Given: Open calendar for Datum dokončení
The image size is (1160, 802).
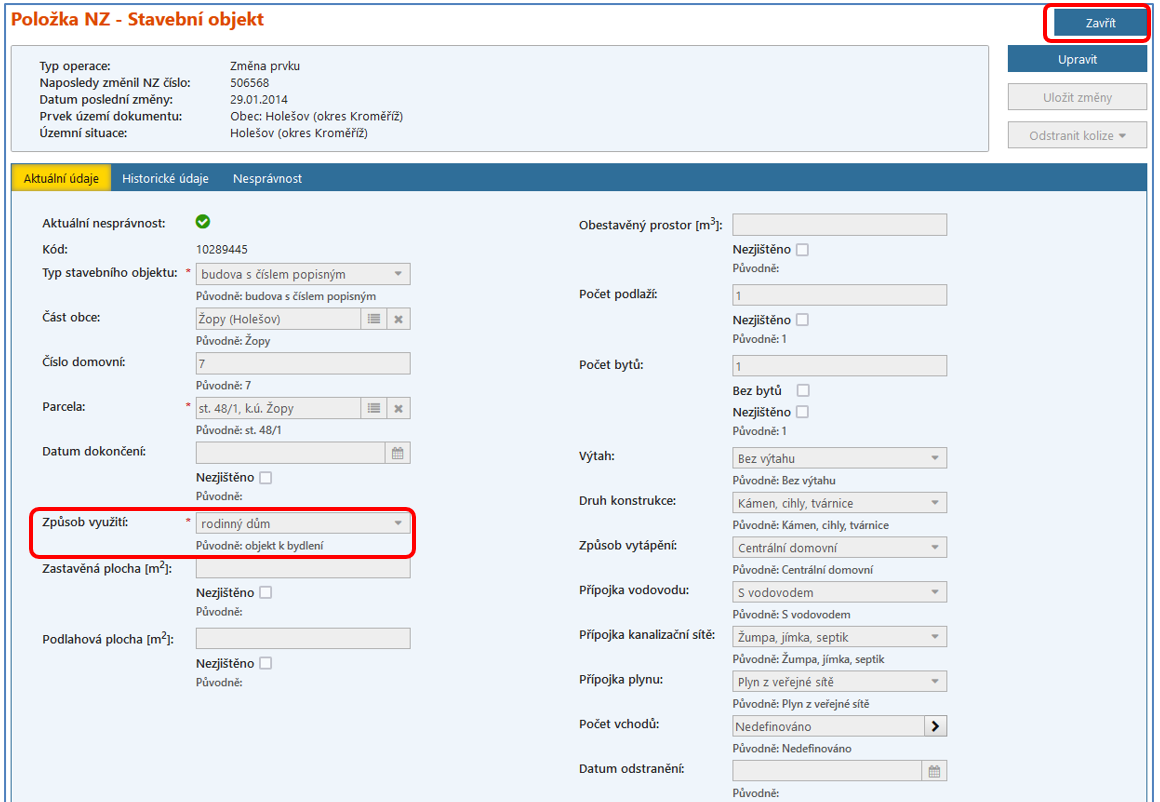Looking at the screenshot, I should coord(397,453).
